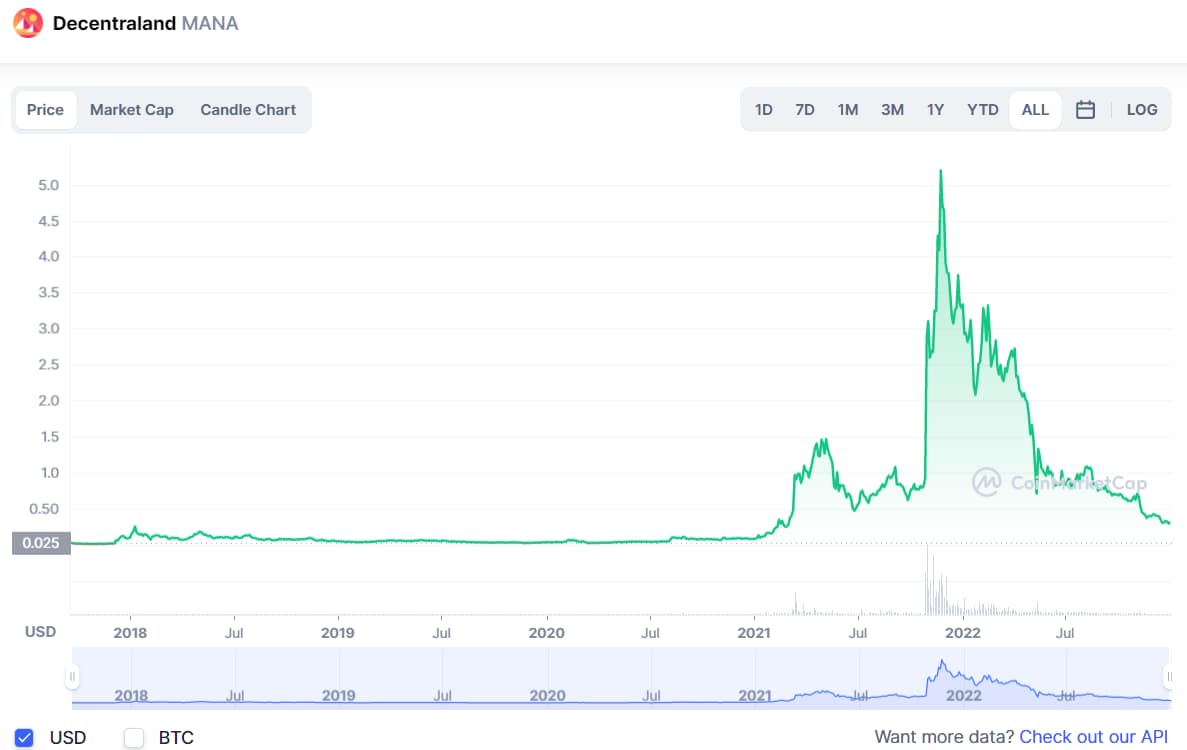Uncheck the USD currency checkbox
The image size is (1187, 750).
25,738
